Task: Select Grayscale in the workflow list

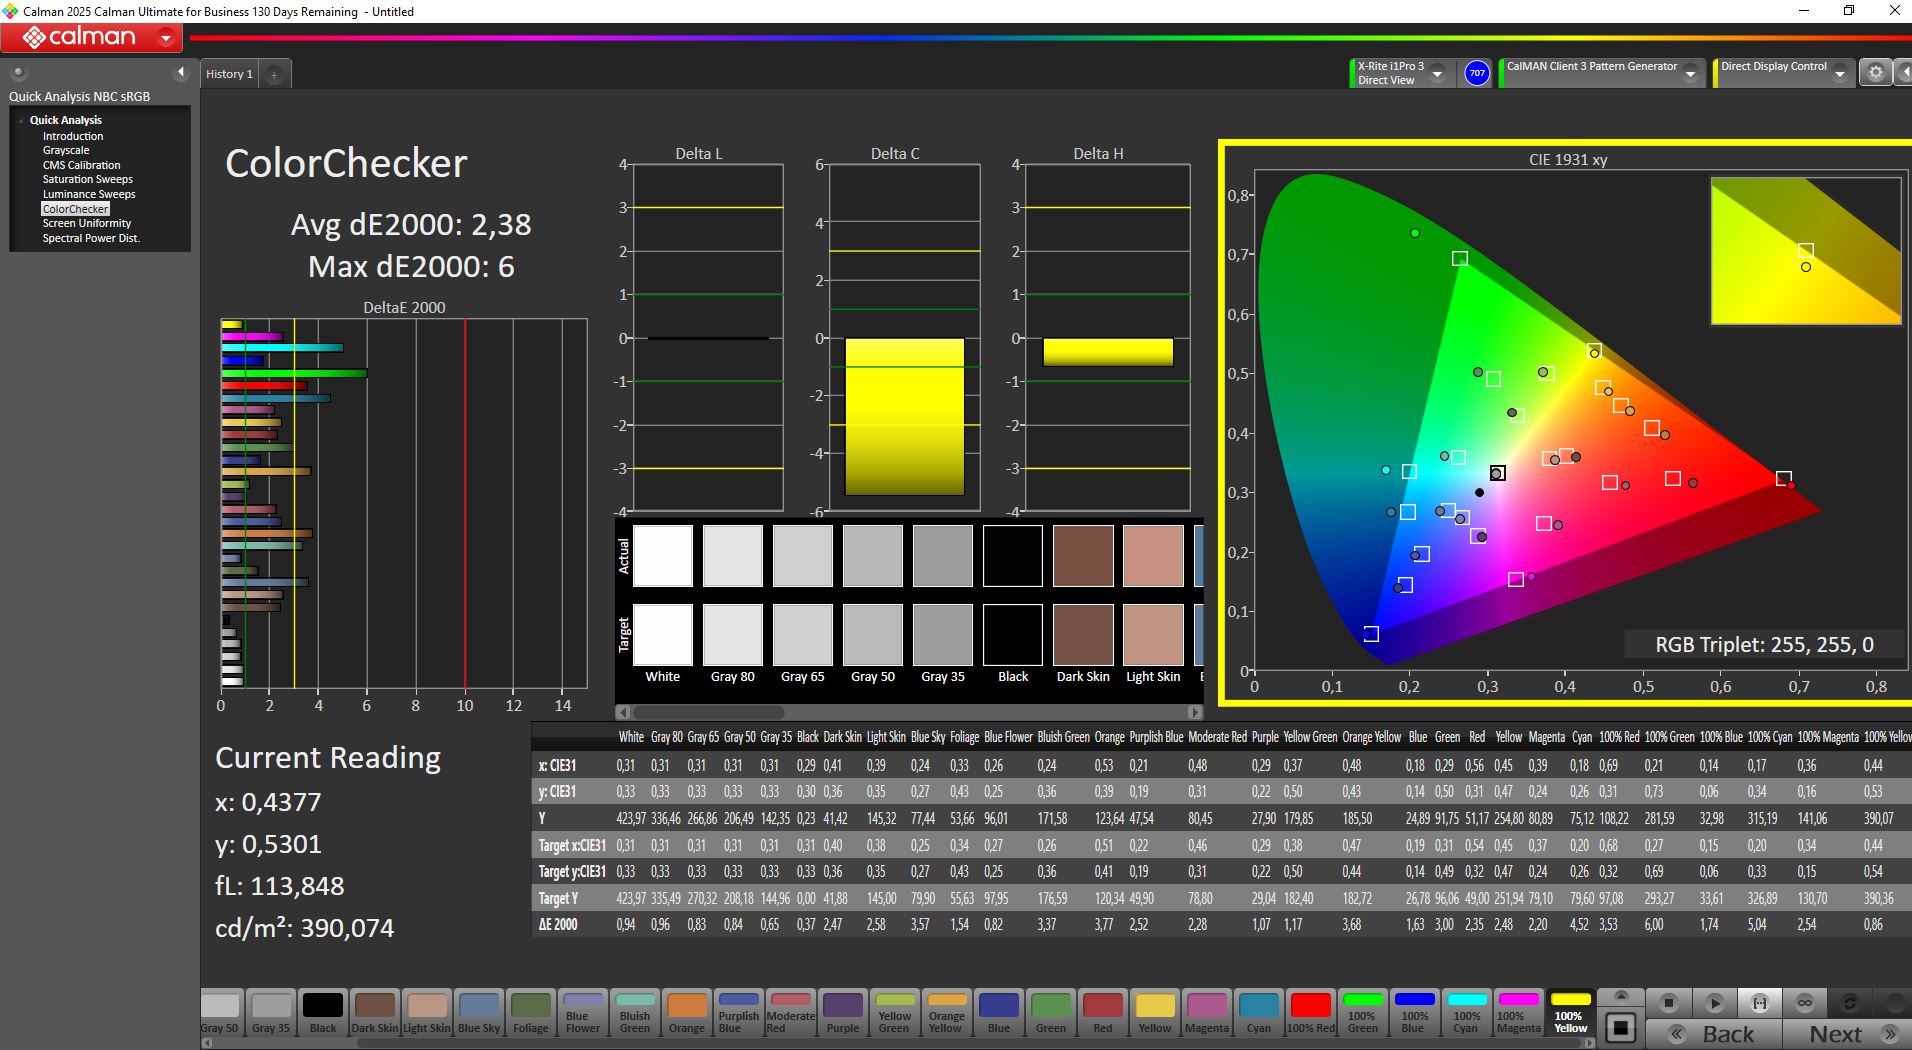Action: pyautogui.click(x=66, y=150)
